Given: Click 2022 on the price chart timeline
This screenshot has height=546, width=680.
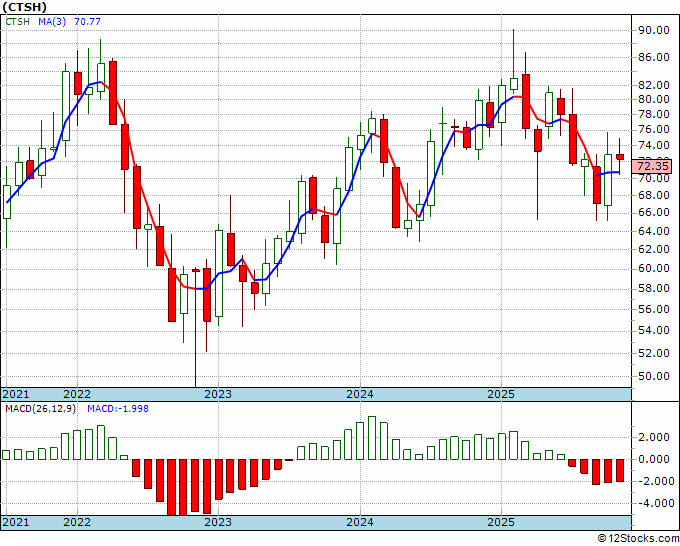Looking at the screenshot, I should pyautogui.click(x=77, y=394).
